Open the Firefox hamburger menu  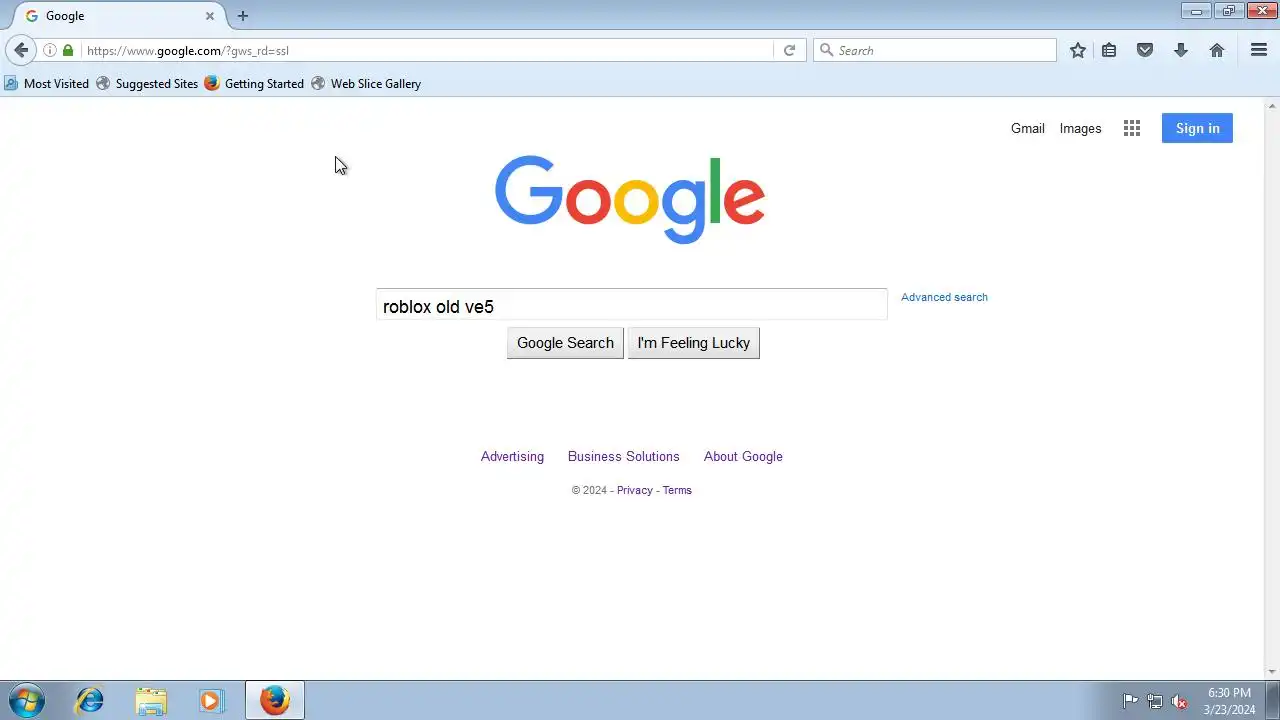tap(1259, 50)
